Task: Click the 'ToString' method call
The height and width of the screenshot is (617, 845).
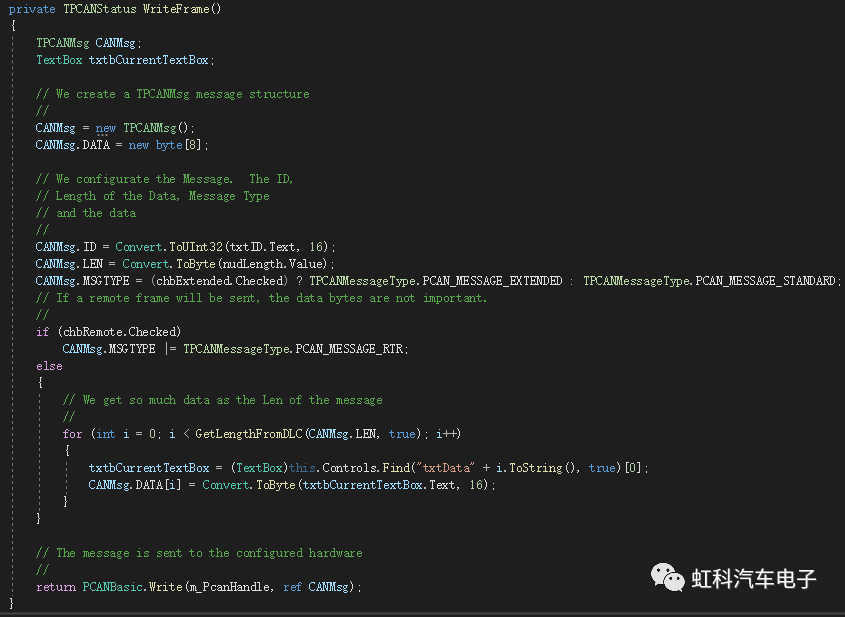Action: [x=536, y=468]
